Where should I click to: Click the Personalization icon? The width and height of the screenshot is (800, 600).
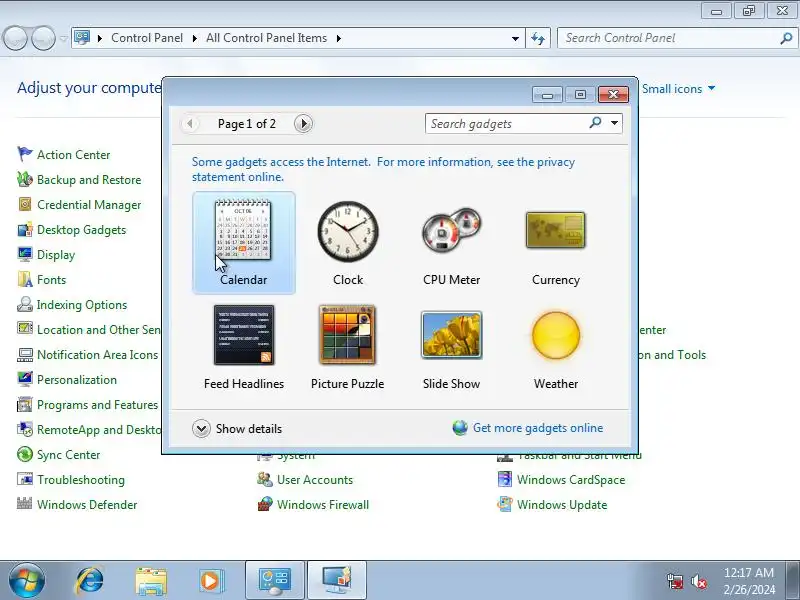pyautogui.click(x=24, y=379)
